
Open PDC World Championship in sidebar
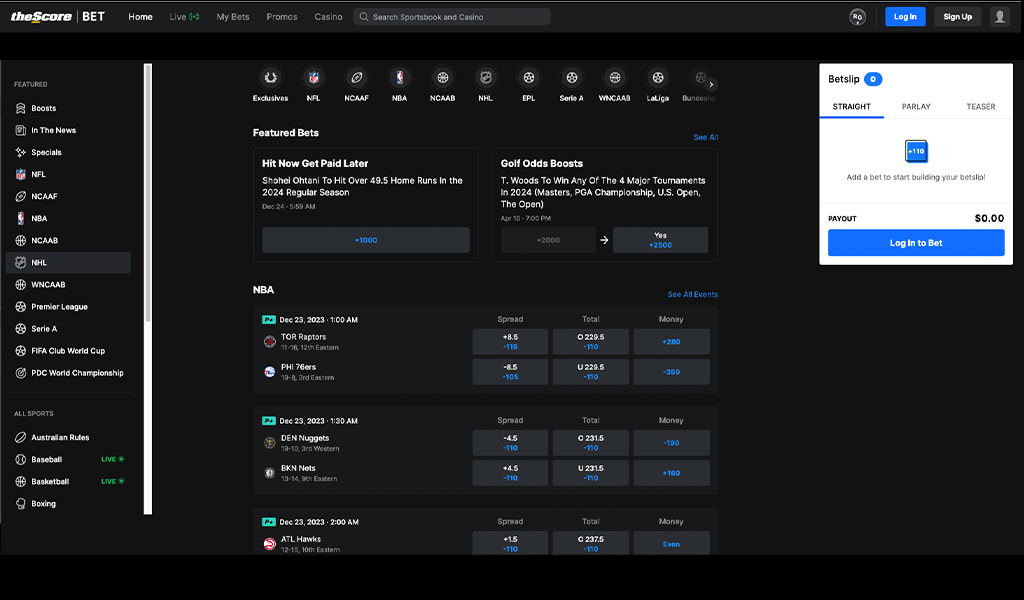69,373
